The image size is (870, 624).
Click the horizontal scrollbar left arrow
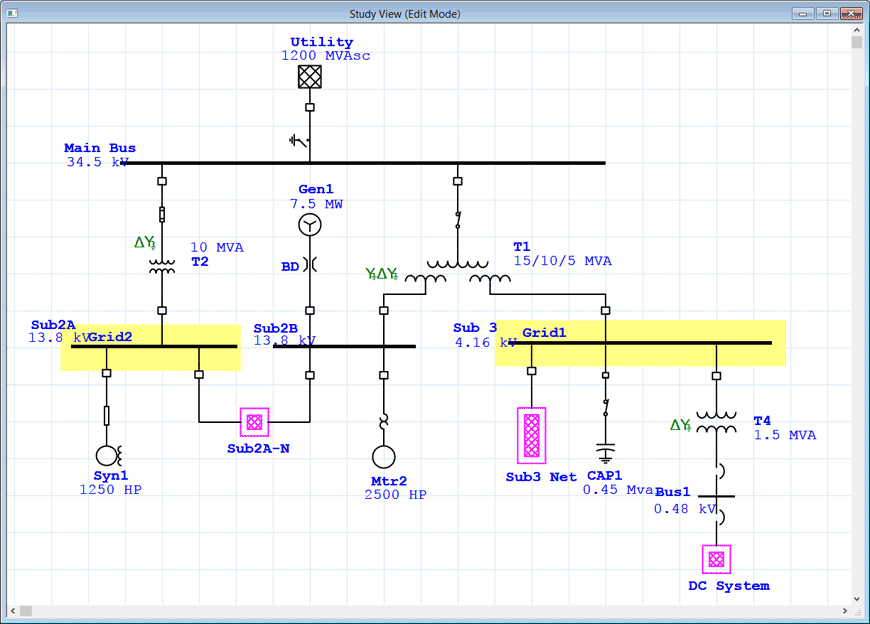pyautogui.click(x=13, y=611)
